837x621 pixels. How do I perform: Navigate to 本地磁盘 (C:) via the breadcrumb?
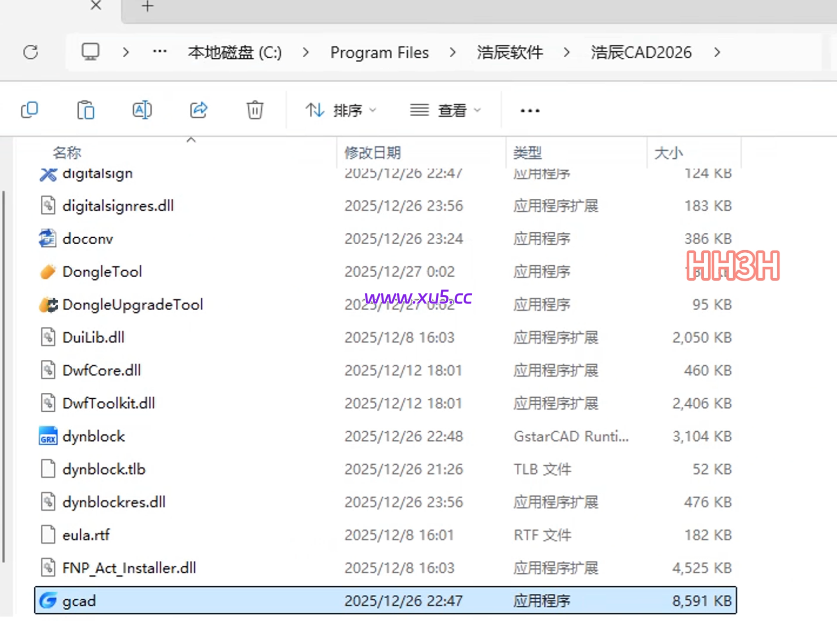click(235, 52)
